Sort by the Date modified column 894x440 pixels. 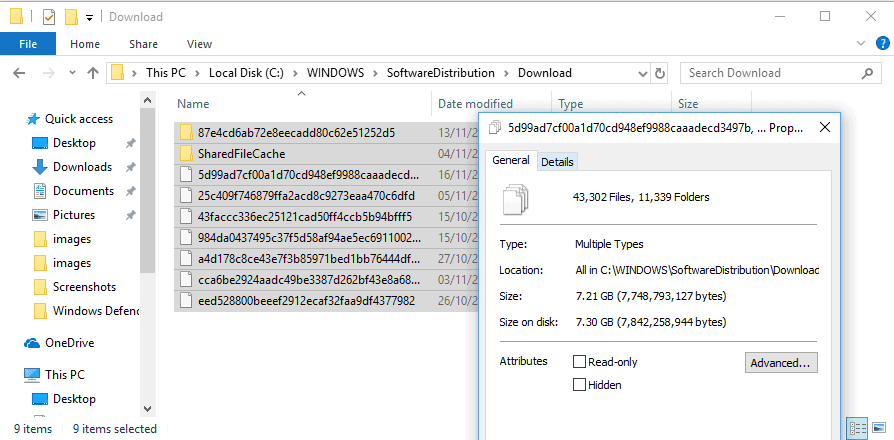coord(491,104)
